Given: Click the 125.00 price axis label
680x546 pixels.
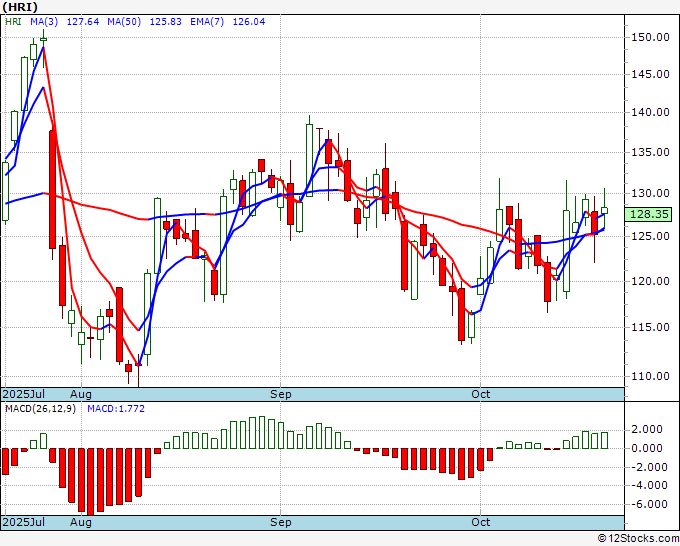Looking at the screenshot, I should pos(650,236).
